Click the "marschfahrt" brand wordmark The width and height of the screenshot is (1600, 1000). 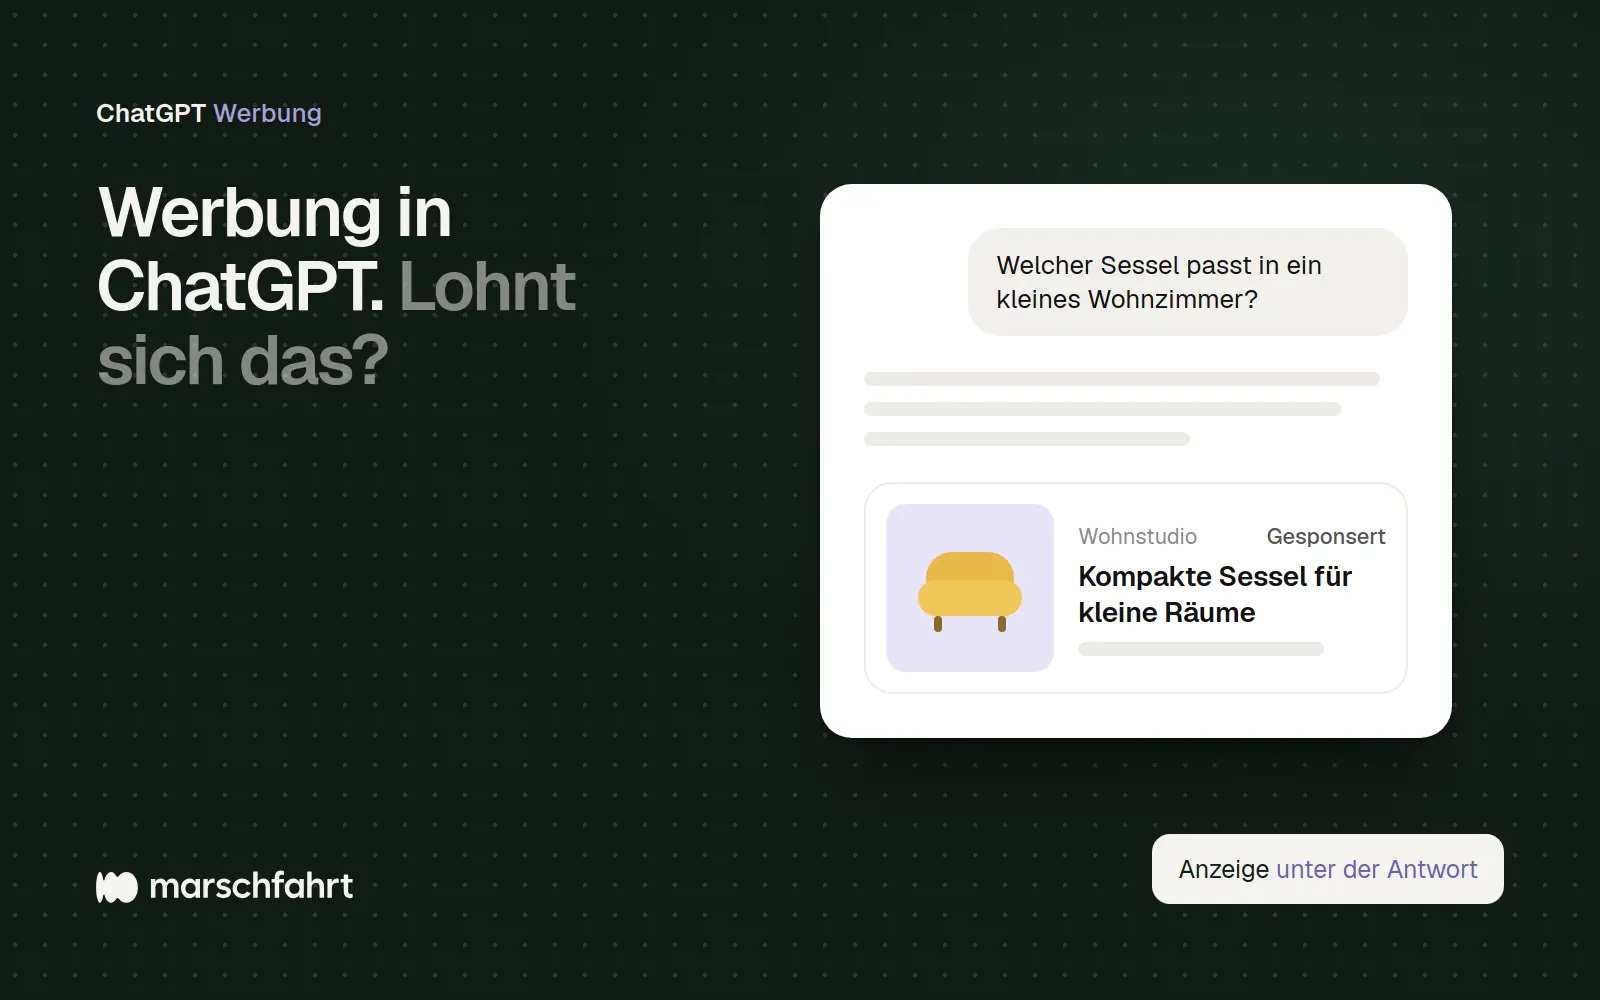251,886
